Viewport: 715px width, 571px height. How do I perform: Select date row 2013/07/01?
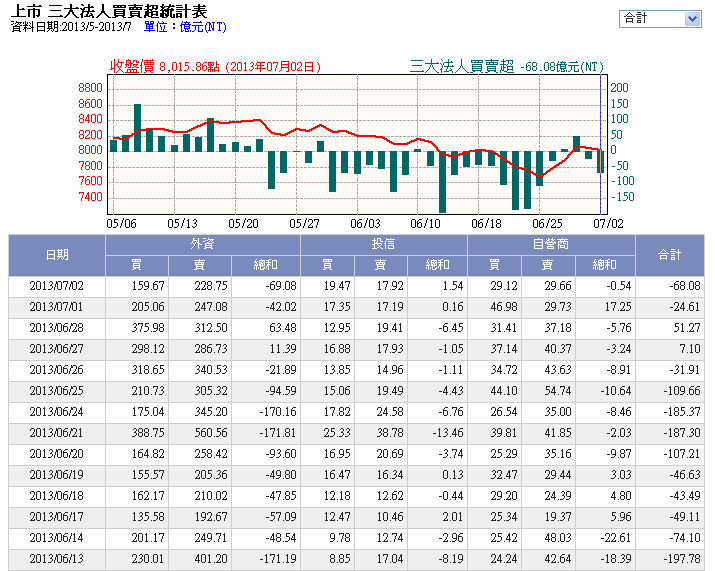pos(356,307)
